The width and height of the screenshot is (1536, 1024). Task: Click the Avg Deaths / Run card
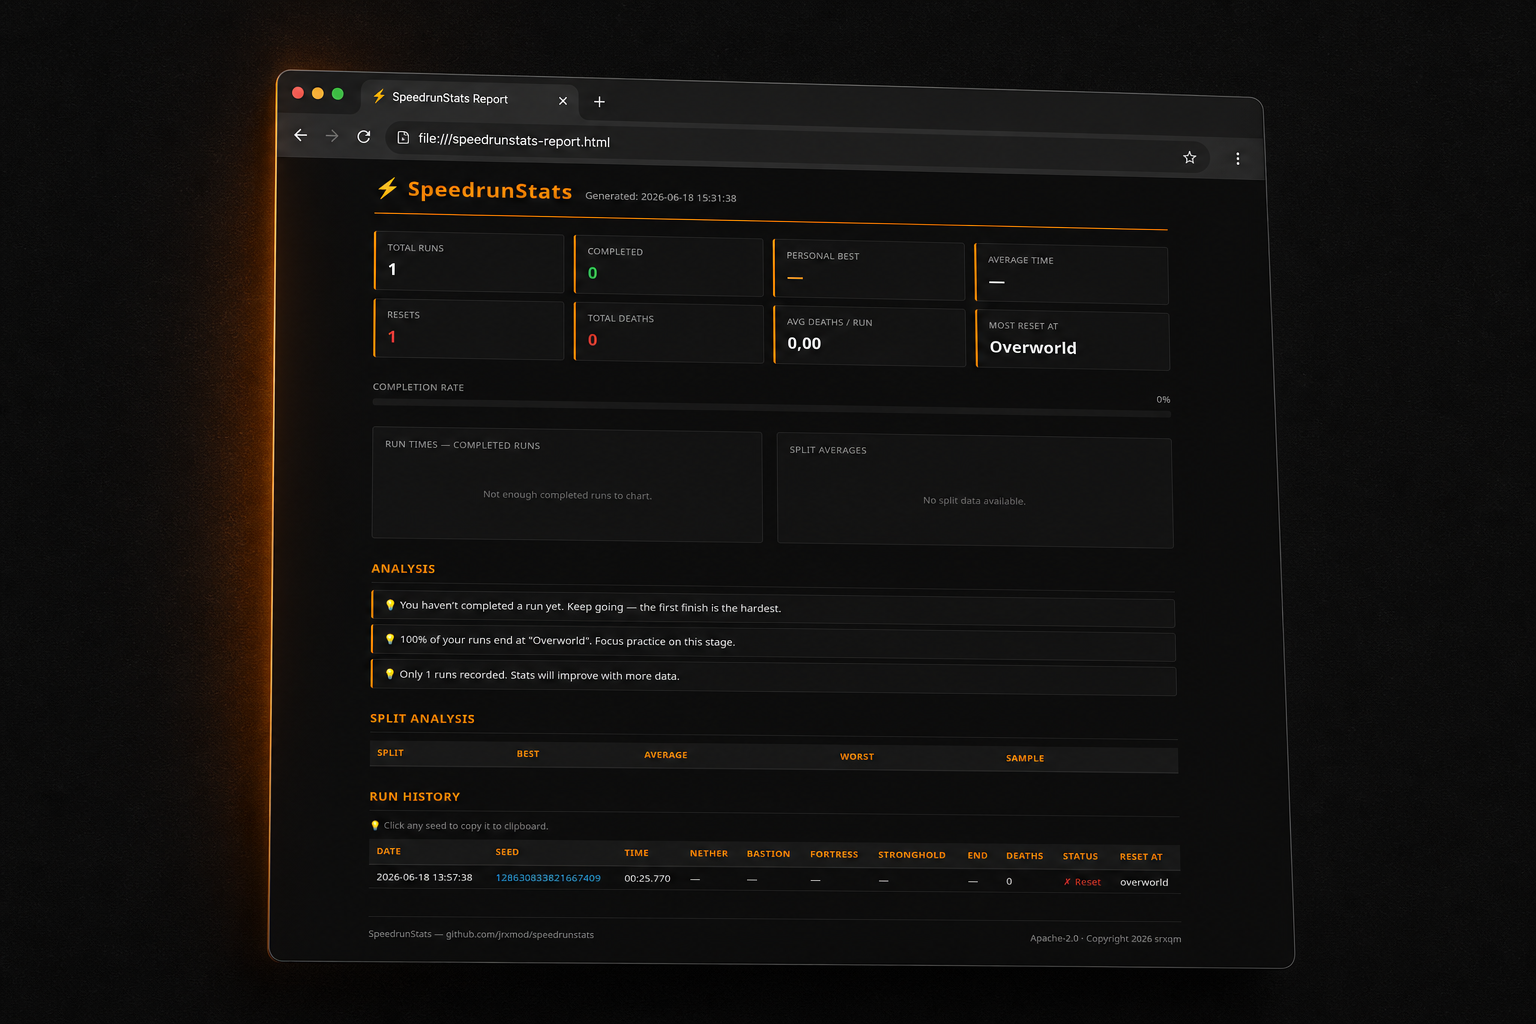point(870,336)
